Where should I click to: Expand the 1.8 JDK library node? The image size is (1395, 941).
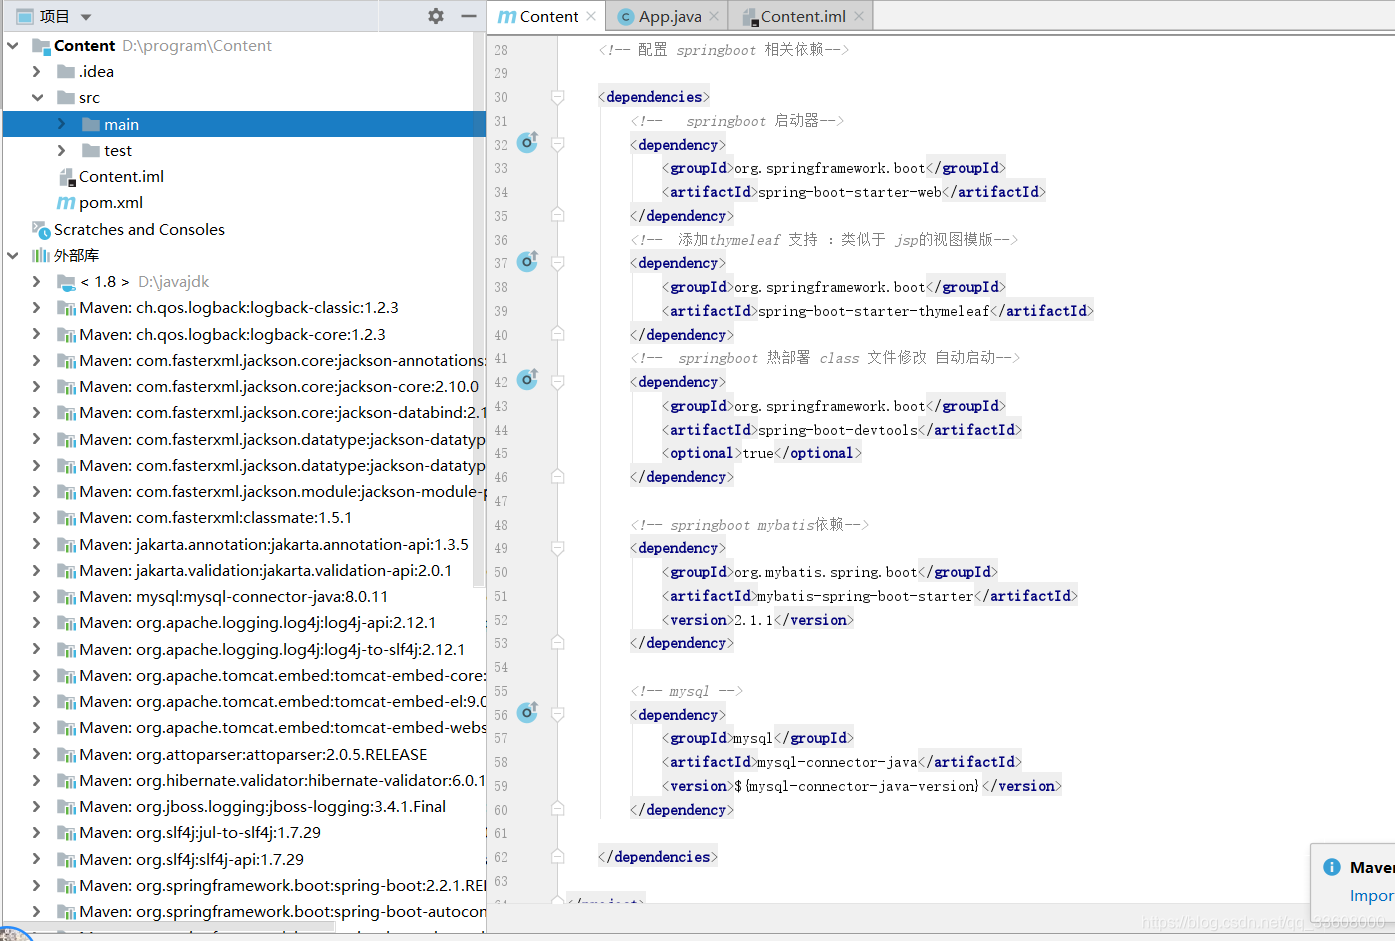click(x=37, y=281)
